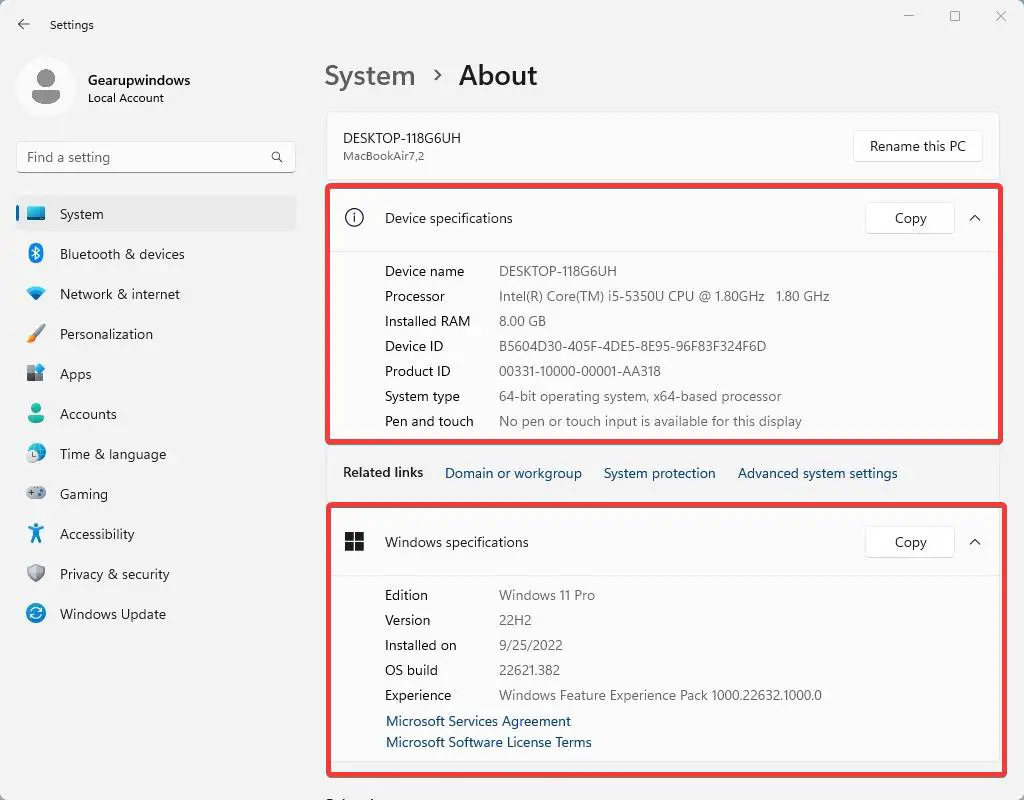The height and width of the screenshot is (800, 1024).
Task: Click the Pen and touch value text
Action: [650, 421]
